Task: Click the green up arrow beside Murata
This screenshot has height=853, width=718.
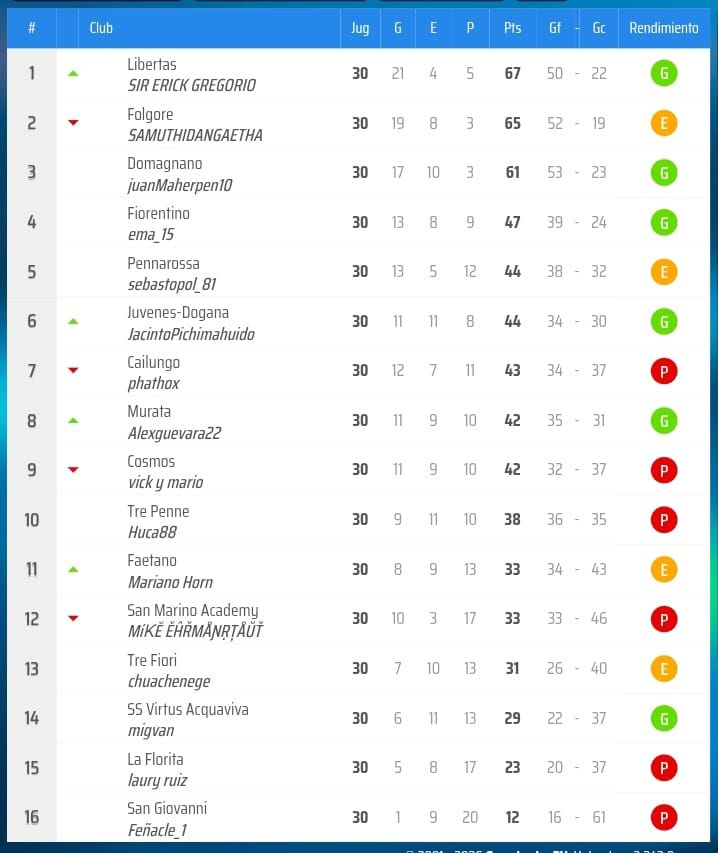Action: point(72,421)
